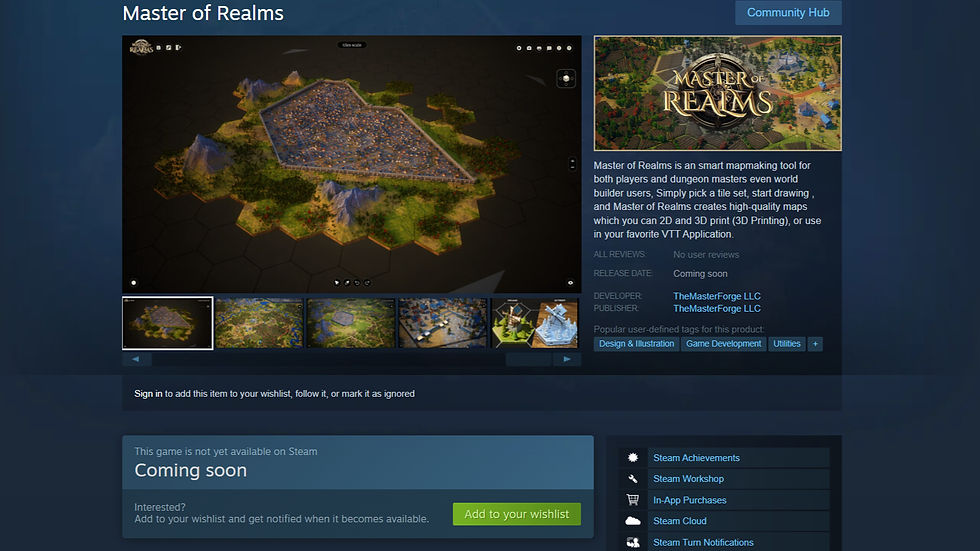Viewport: 980px width, 551px height.
Task: Click the large 'Coming soon' heading
Action: [x=191, y=470]
